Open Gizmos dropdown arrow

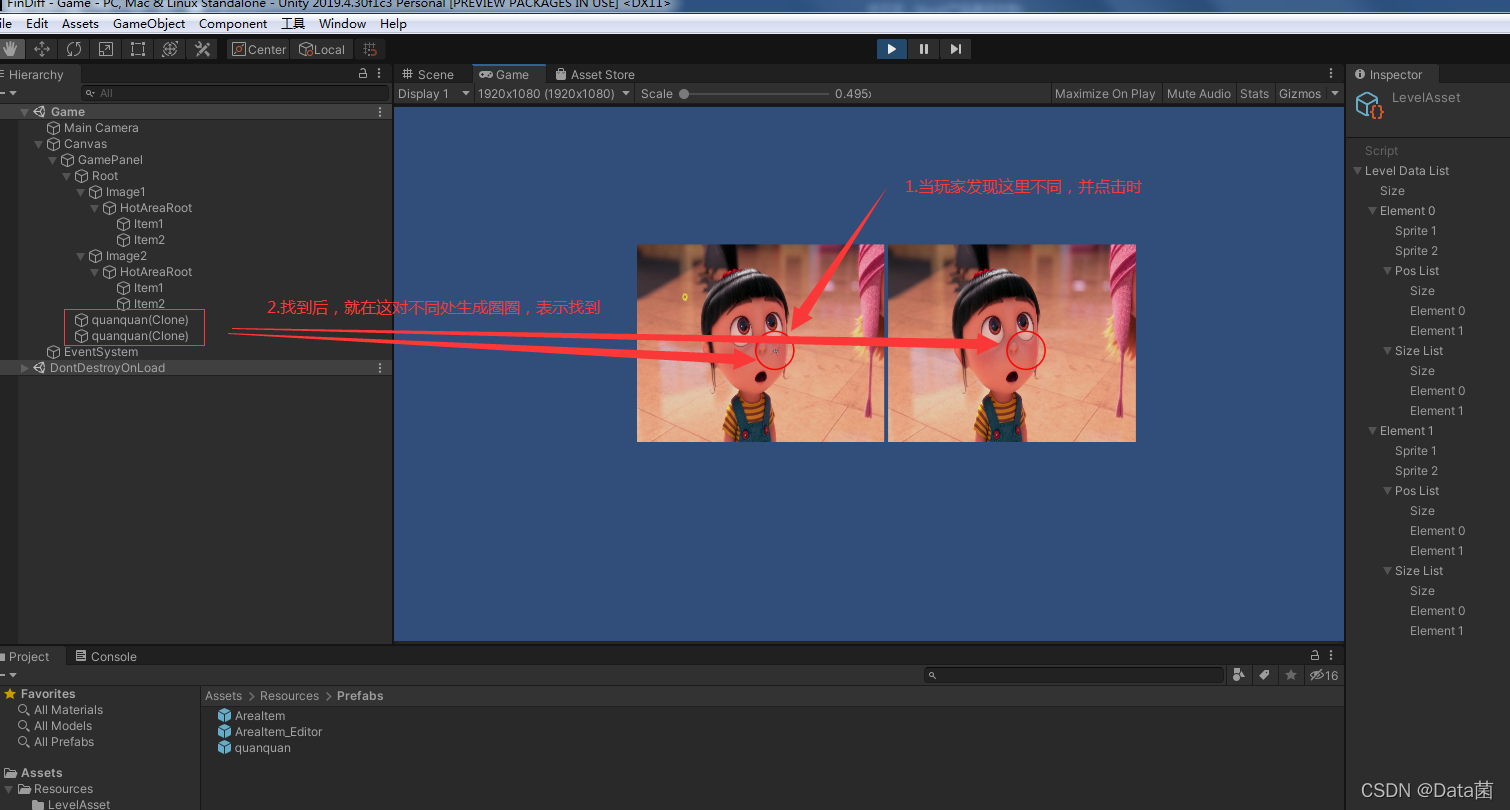1335,93
